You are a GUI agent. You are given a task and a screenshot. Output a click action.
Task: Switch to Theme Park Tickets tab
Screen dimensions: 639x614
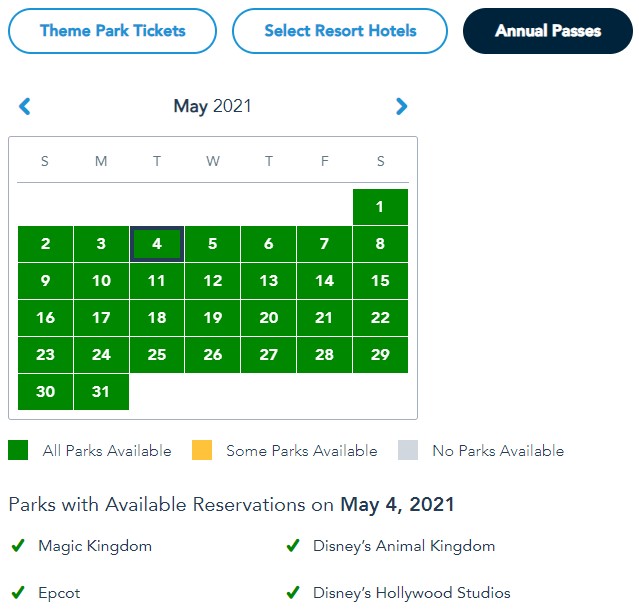click(x=112, y=31)
